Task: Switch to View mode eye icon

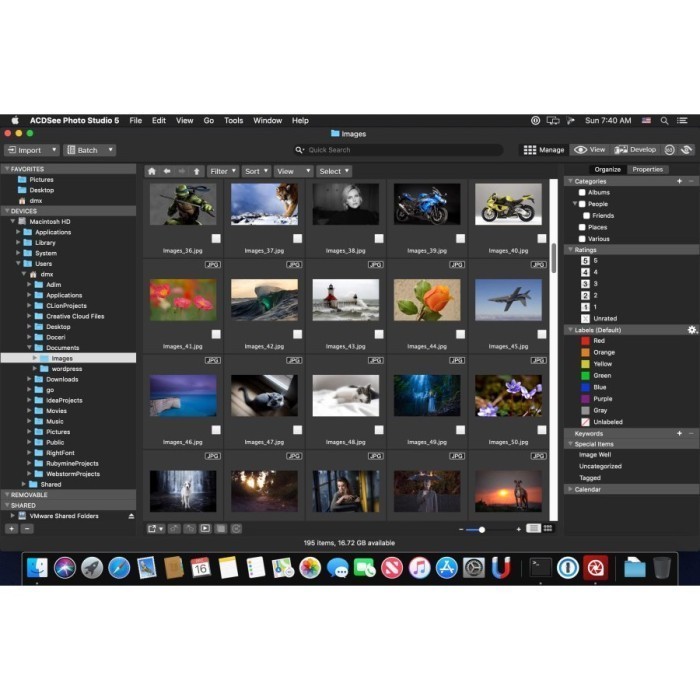Action: pyautogui.click(x=580, y=150)
